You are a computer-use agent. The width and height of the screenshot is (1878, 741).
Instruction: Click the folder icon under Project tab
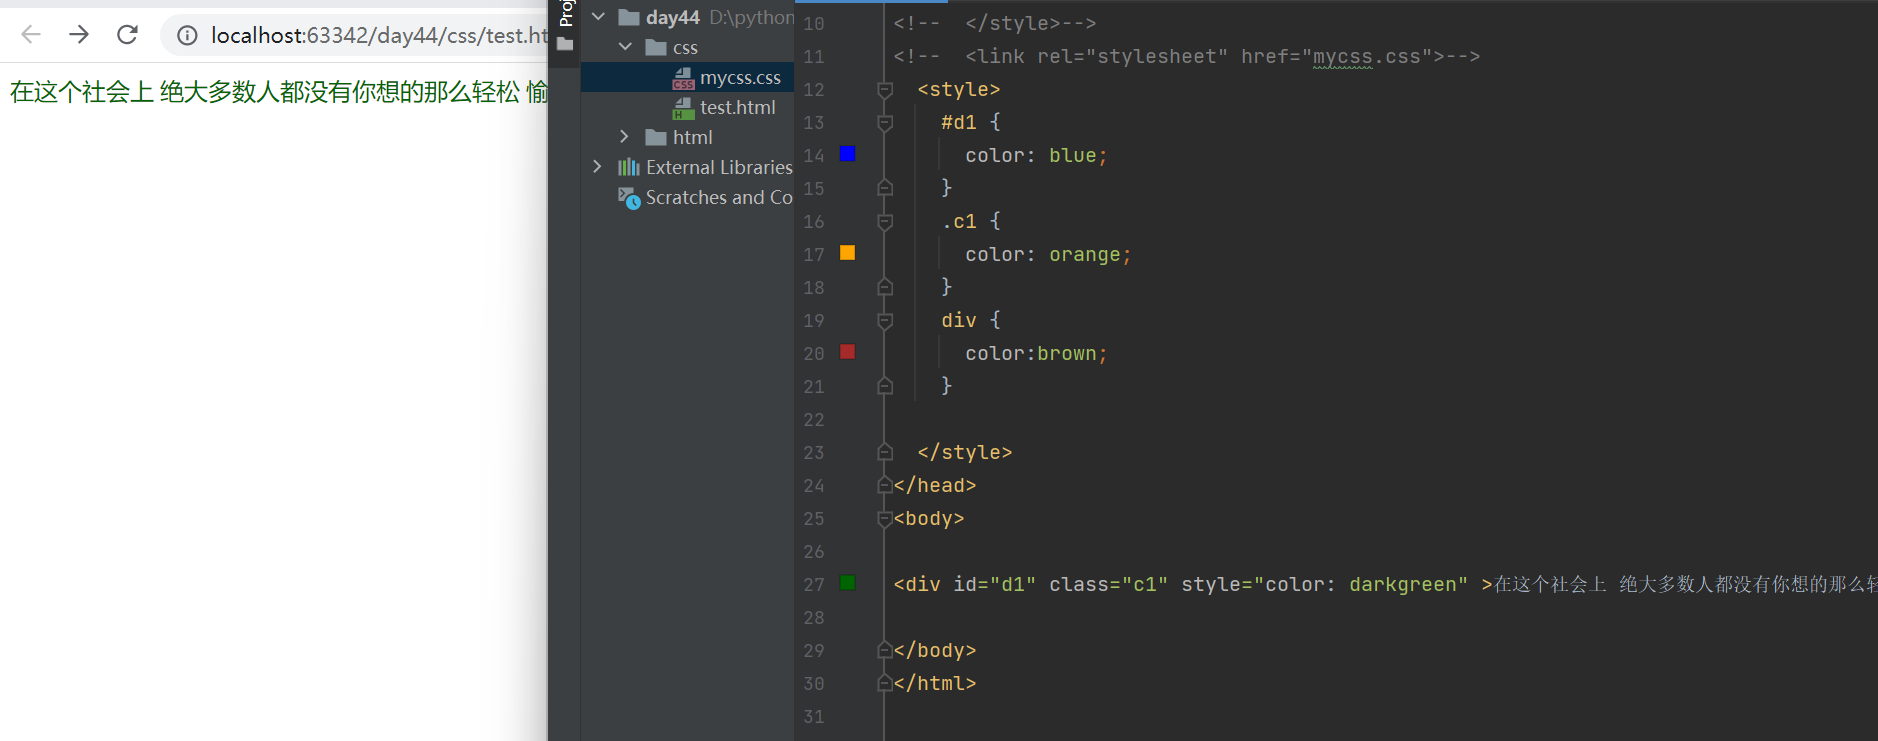coord(565,44)
